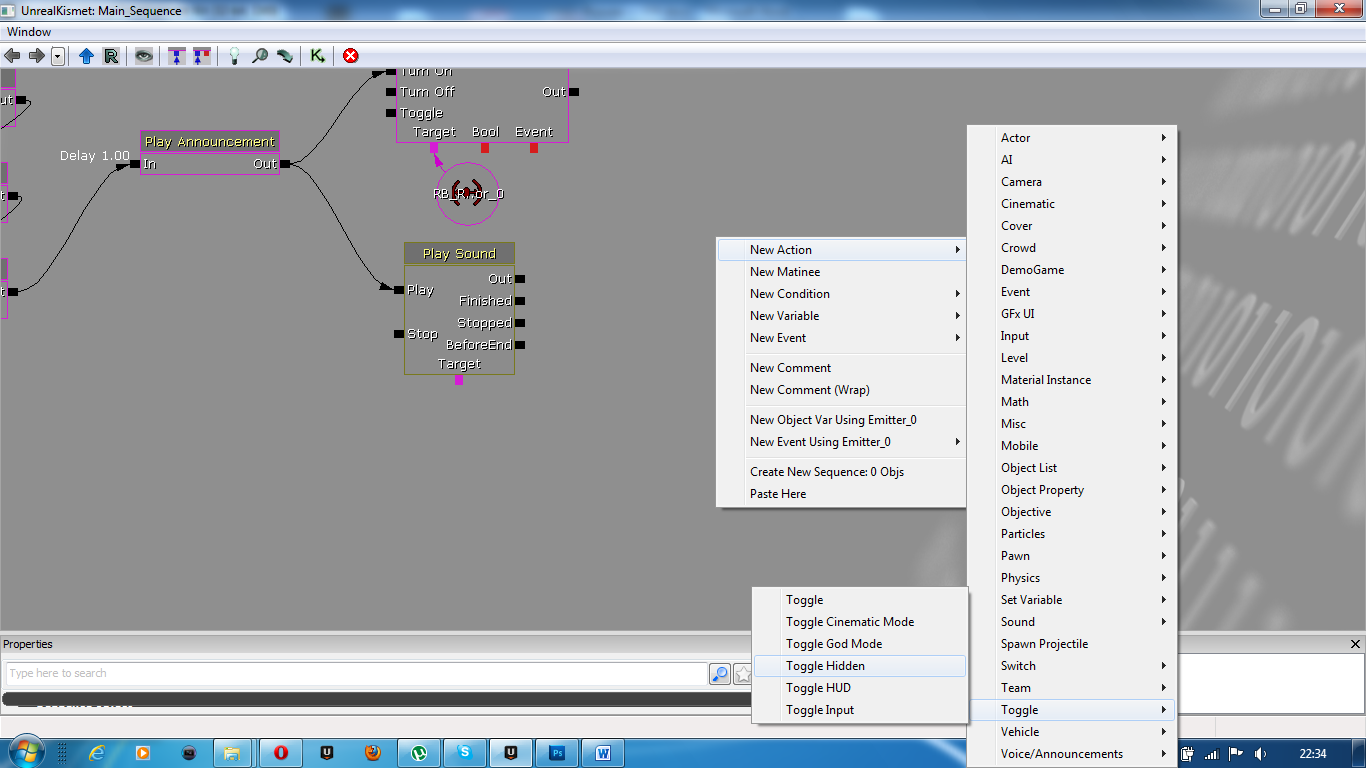Select the Play Announcement node title
Image resolution: width=1366 pixels, height=768 pixels.
pos(209,142)
